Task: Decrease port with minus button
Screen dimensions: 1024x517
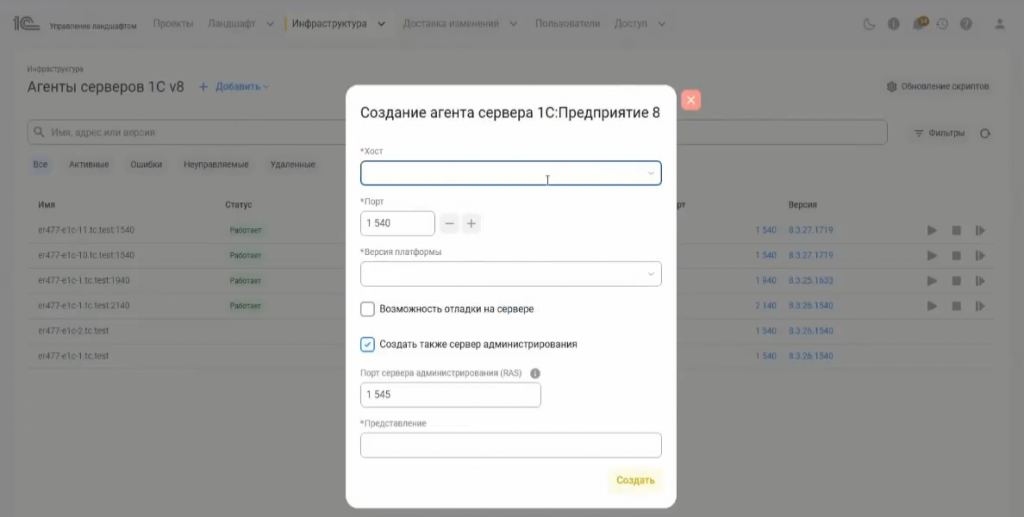Action: click(449, 223)
